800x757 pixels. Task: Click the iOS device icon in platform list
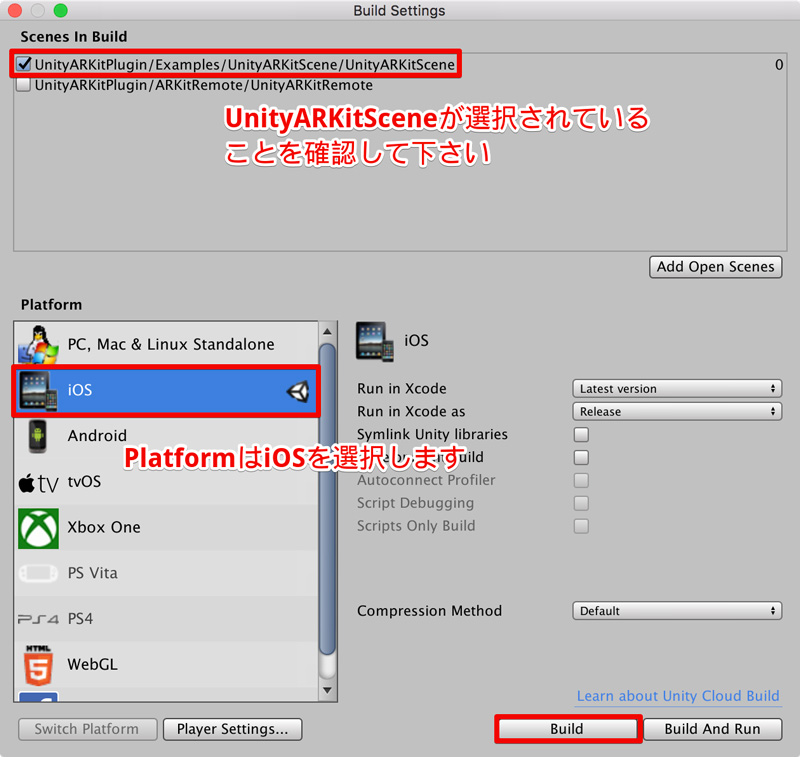(x=38, y=390)
